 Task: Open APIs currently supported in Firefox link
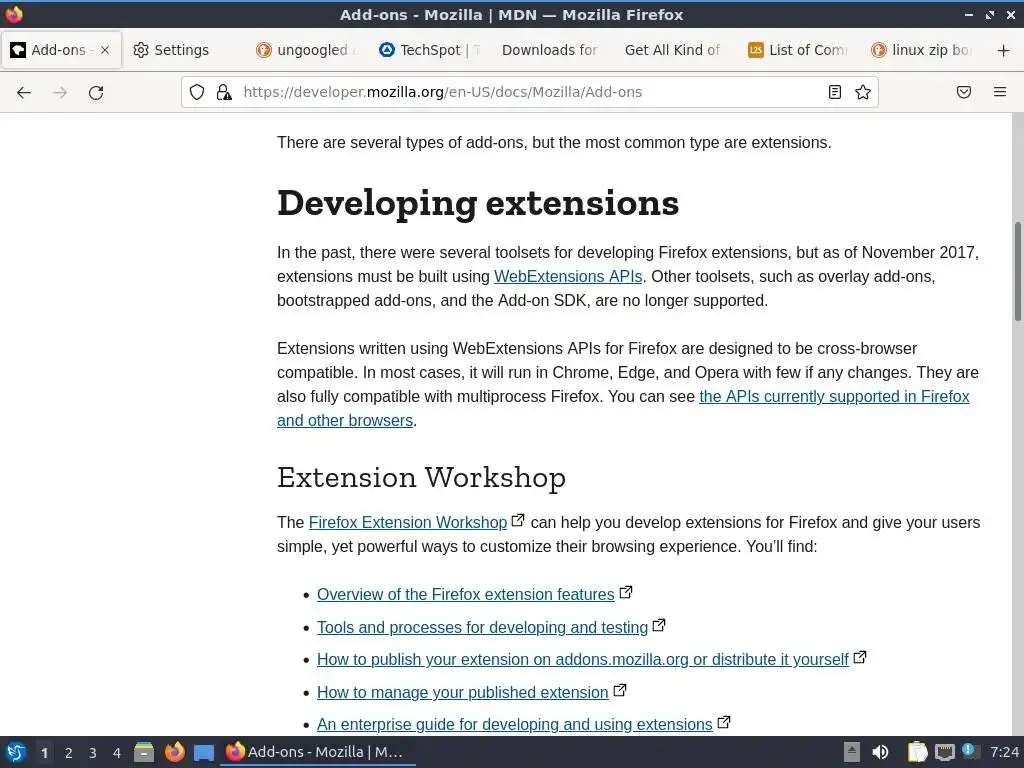coord(834,397)
